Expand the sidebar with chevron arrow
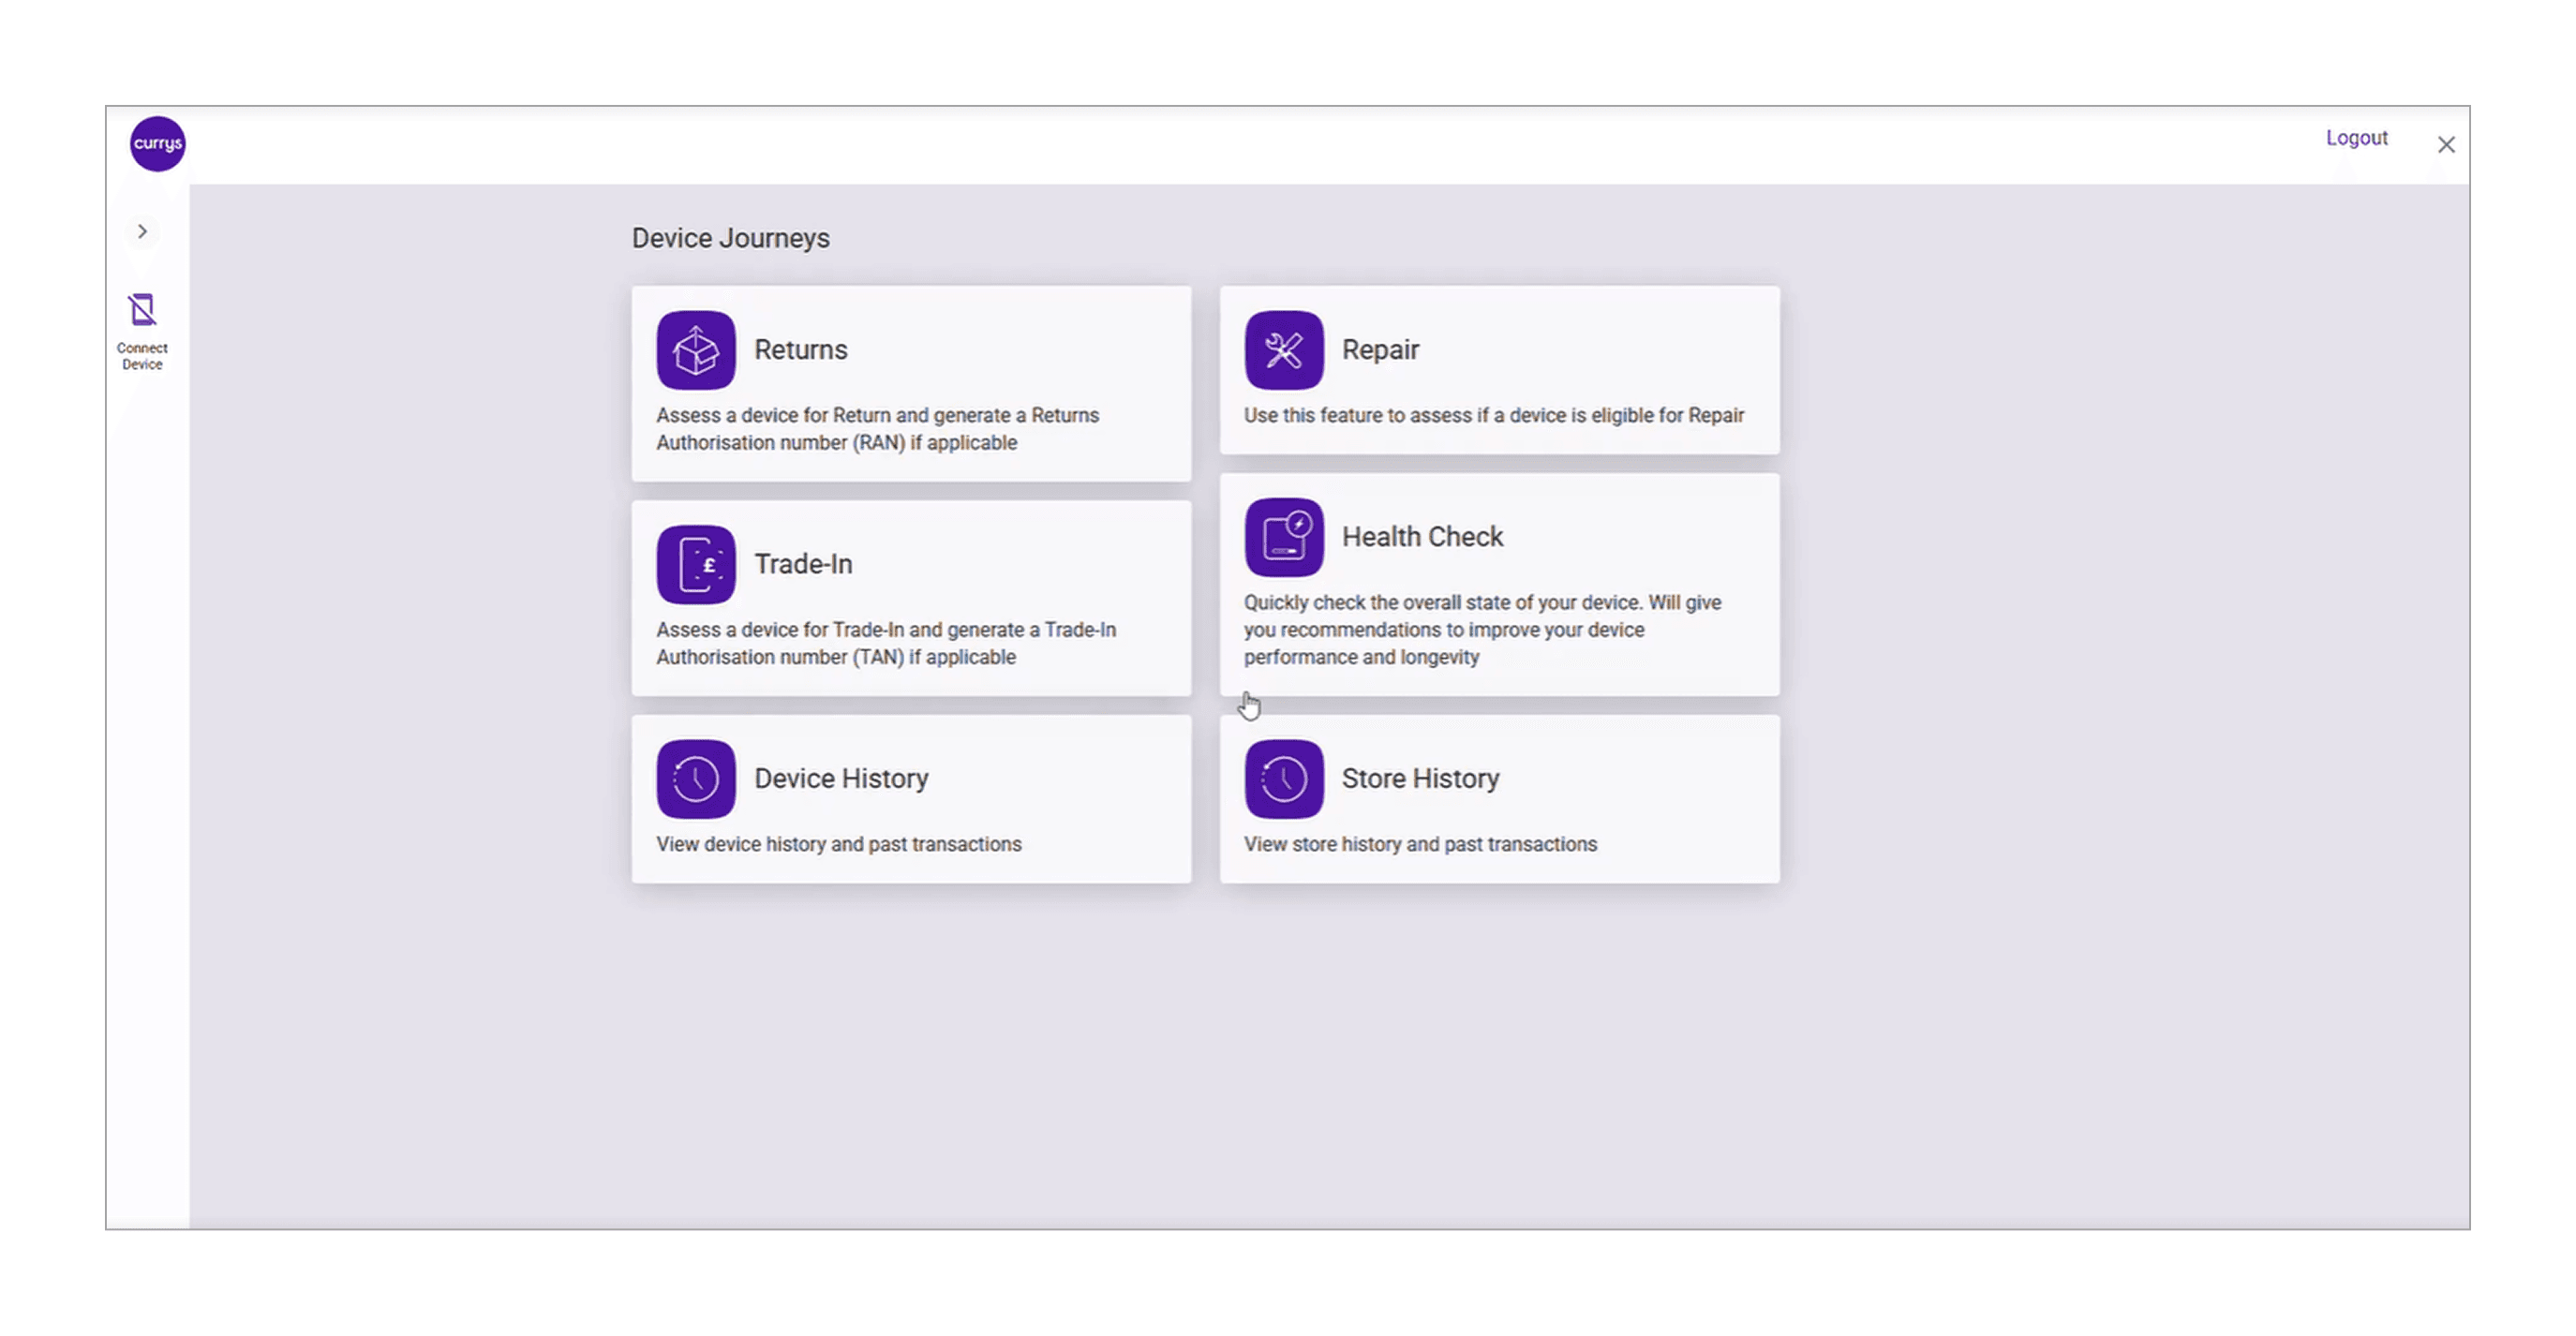Screen dimensions: 2576x1336 142,232
